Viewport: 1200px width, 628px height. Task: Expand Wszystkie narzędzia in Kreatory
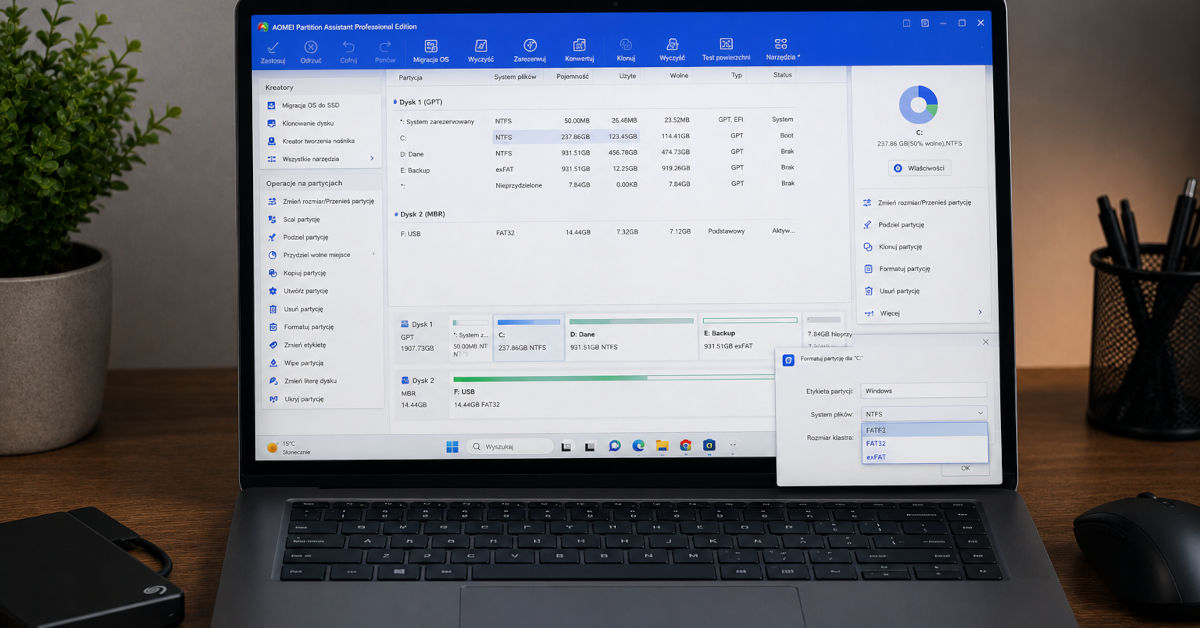point(320,159)
